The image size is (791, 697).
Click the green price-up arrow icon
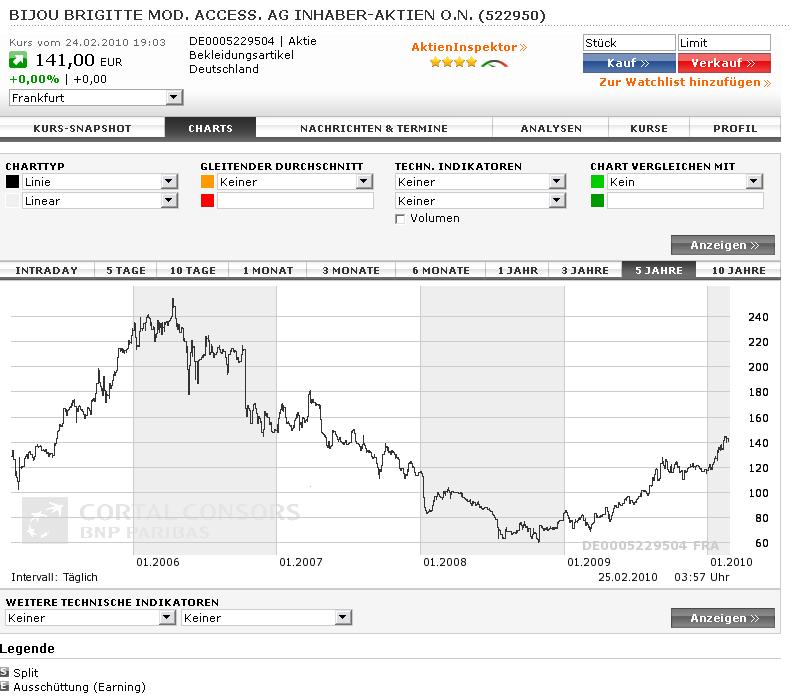pyautogui.click(x=18, y=61)
